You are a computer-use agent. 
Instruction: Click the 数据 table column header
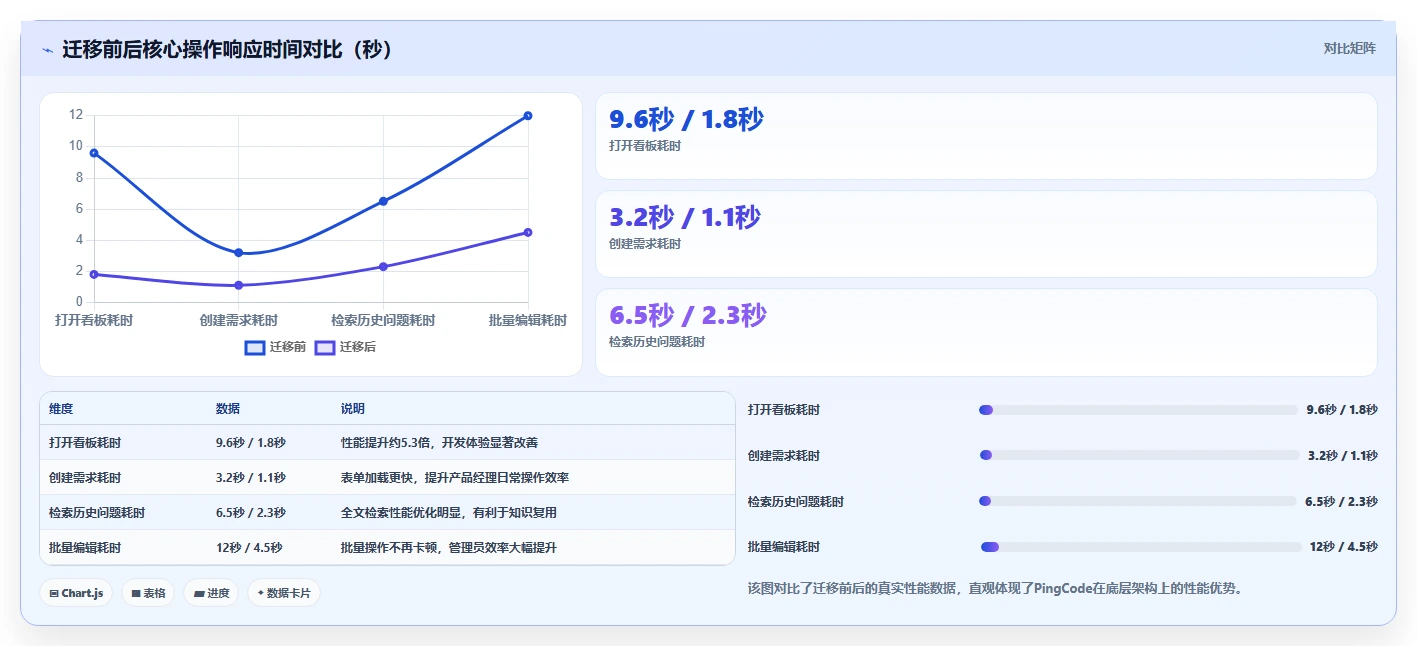pos(228,409)
